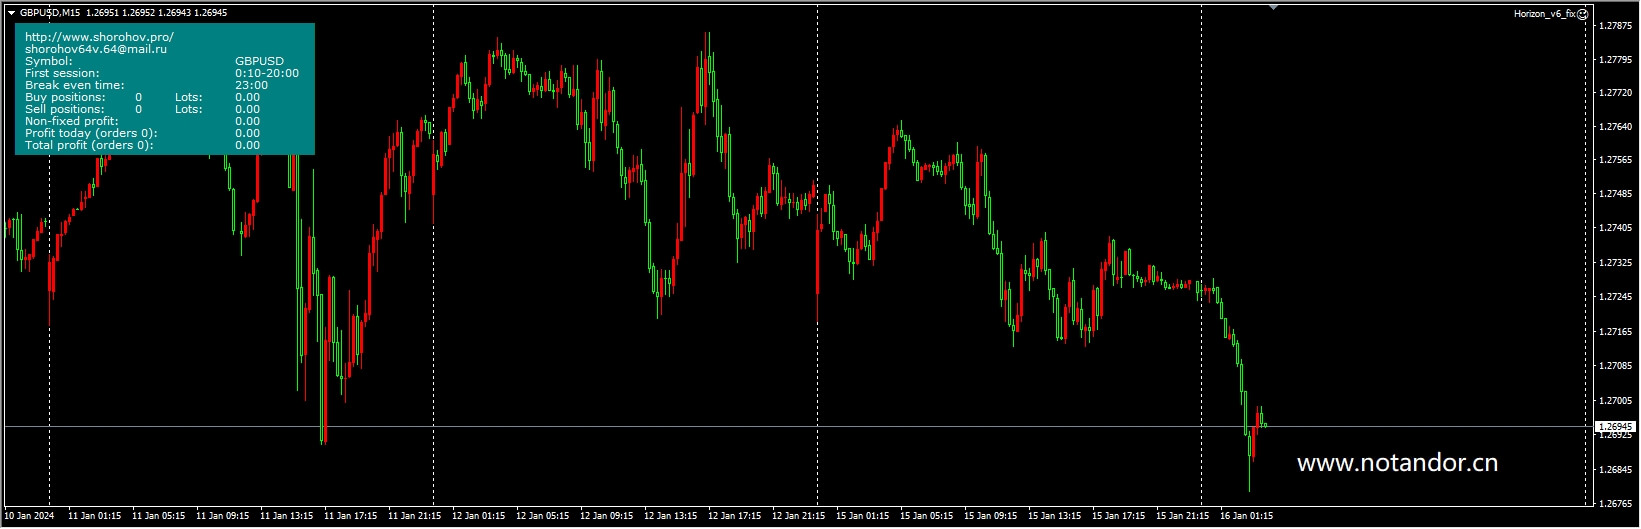Click the 10 Jan 2024 date label
Image resolution: width=1641 pixels, height=529 pixels.
29,516
